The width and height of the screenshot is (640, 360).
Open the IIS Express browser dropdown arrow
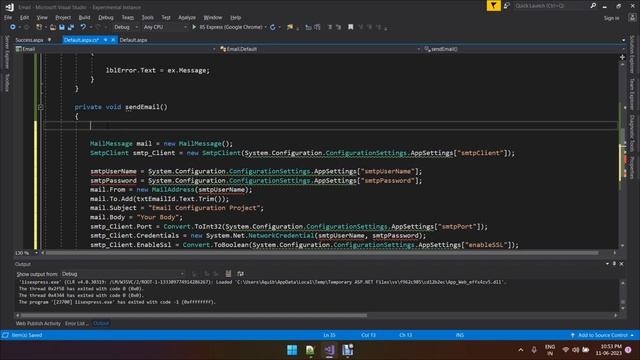(266, 27)
